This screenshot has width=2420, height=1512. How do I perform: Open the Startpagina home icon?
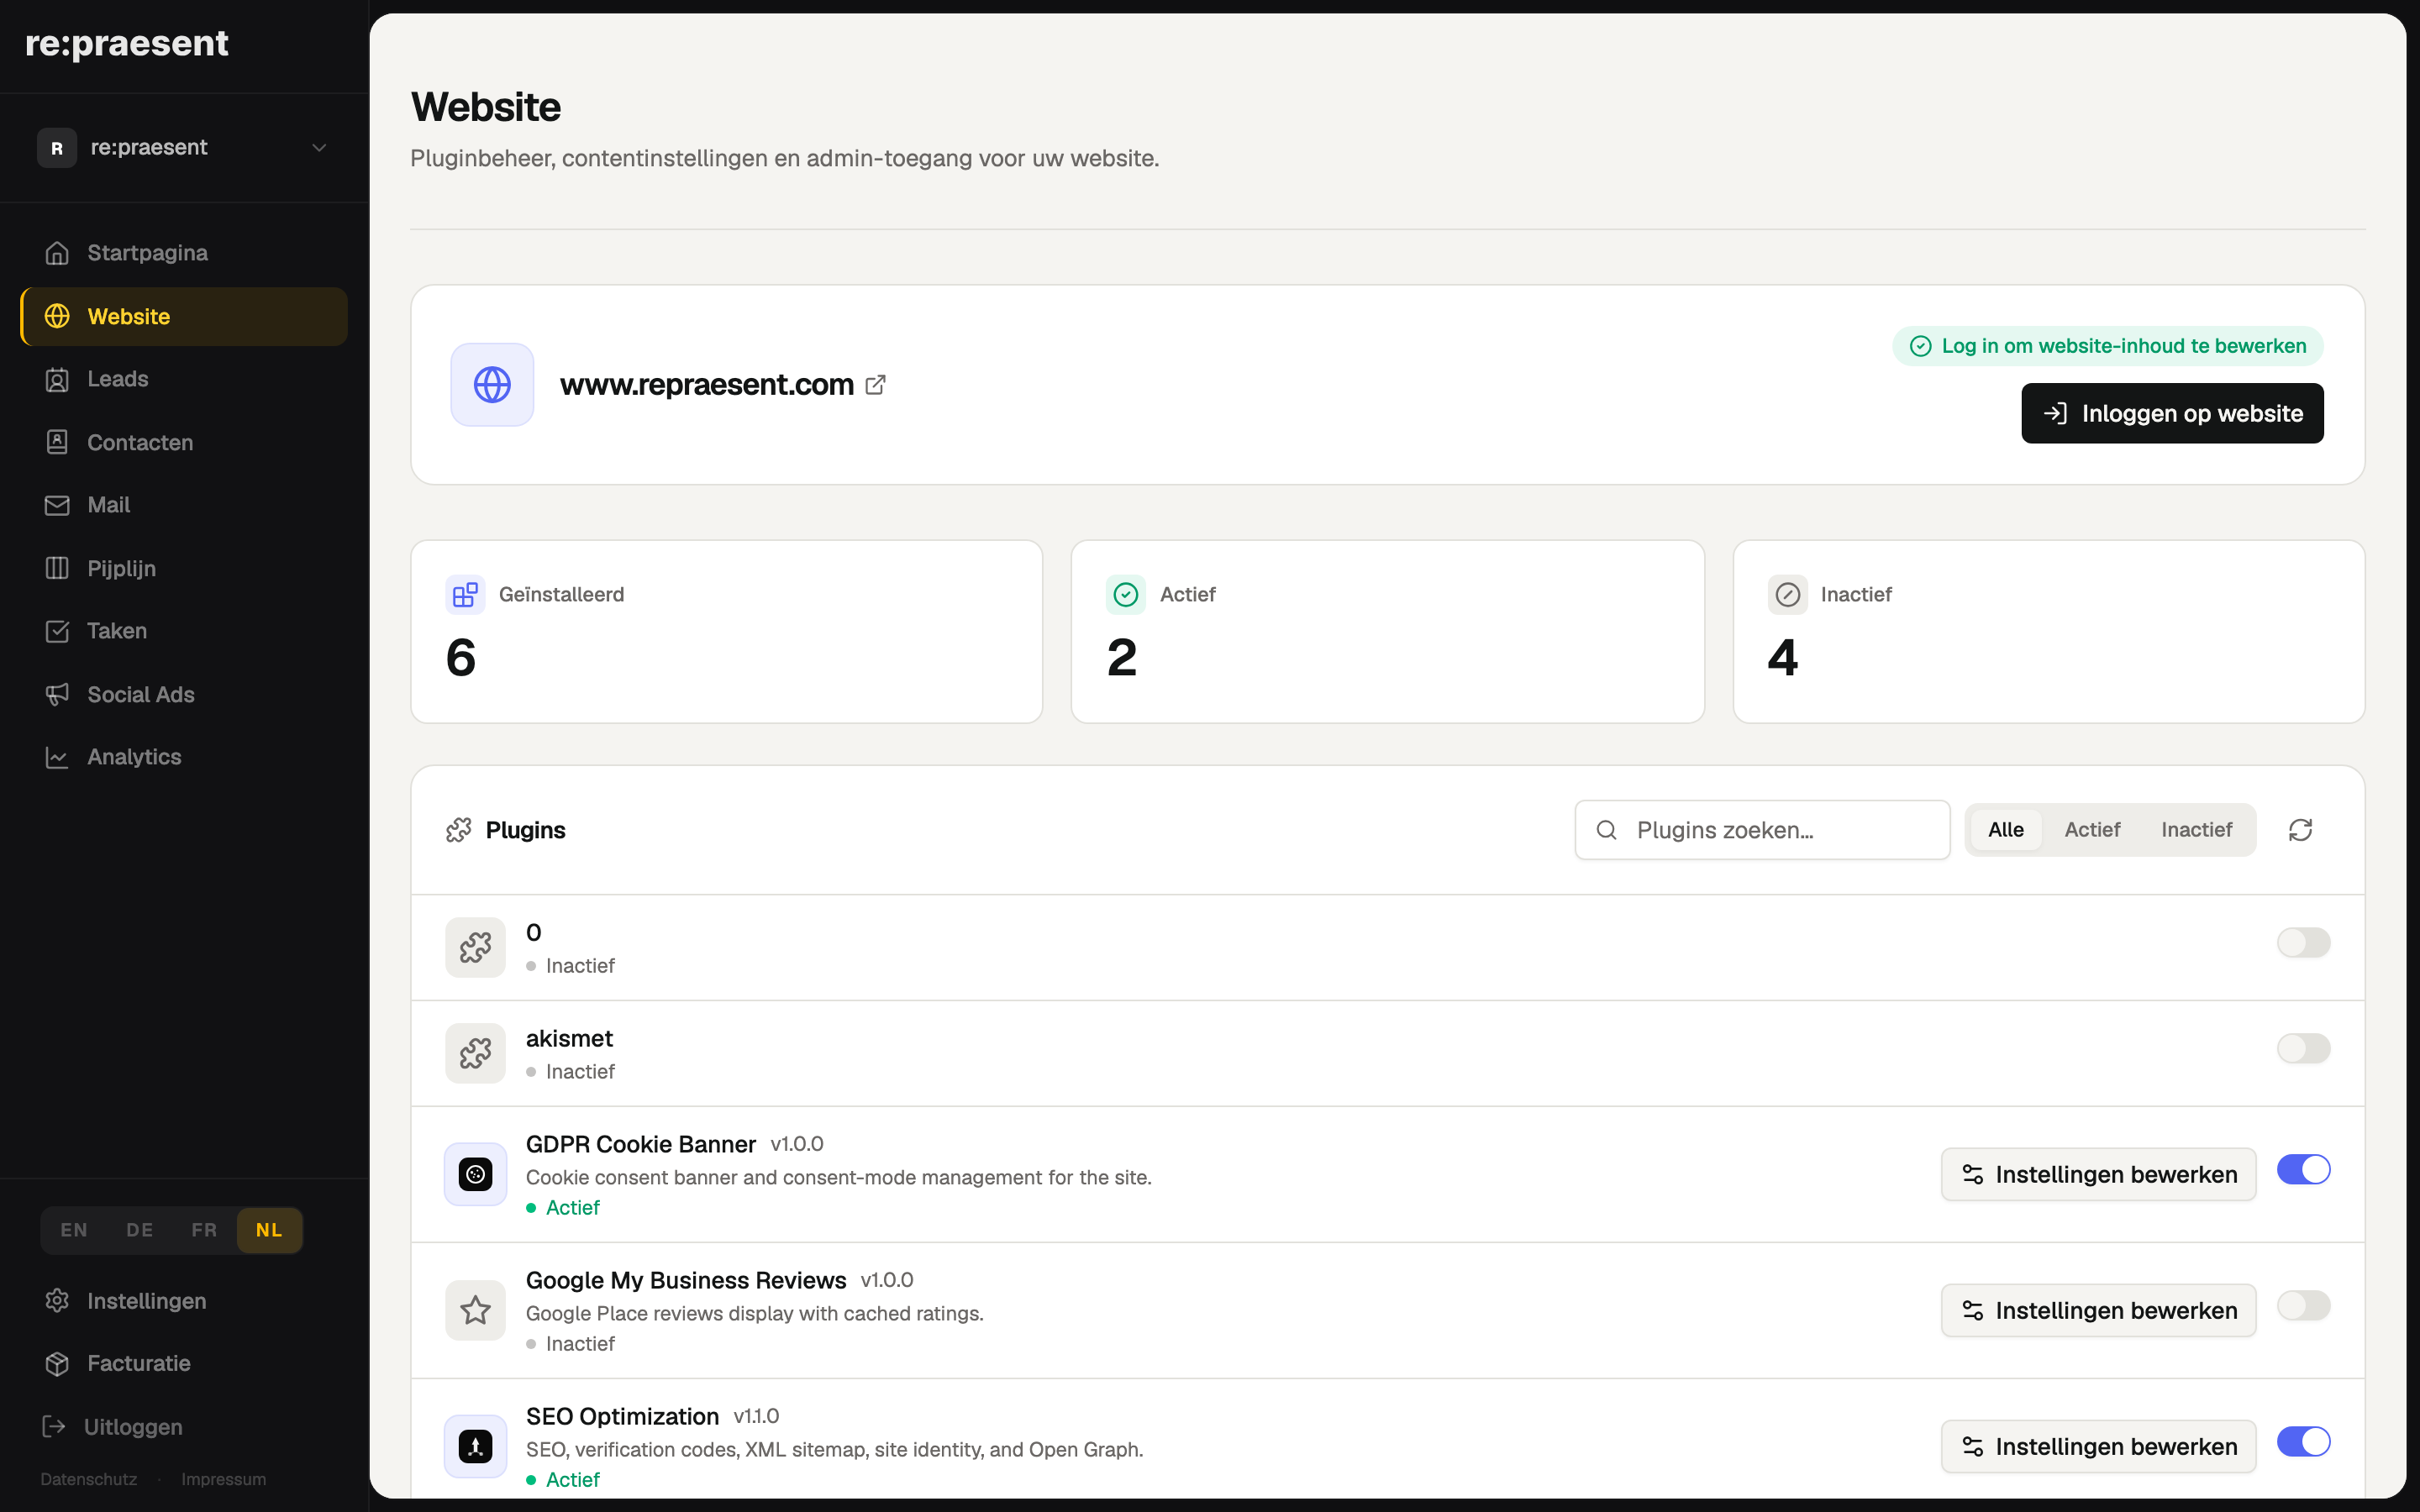tap(57, 253)
